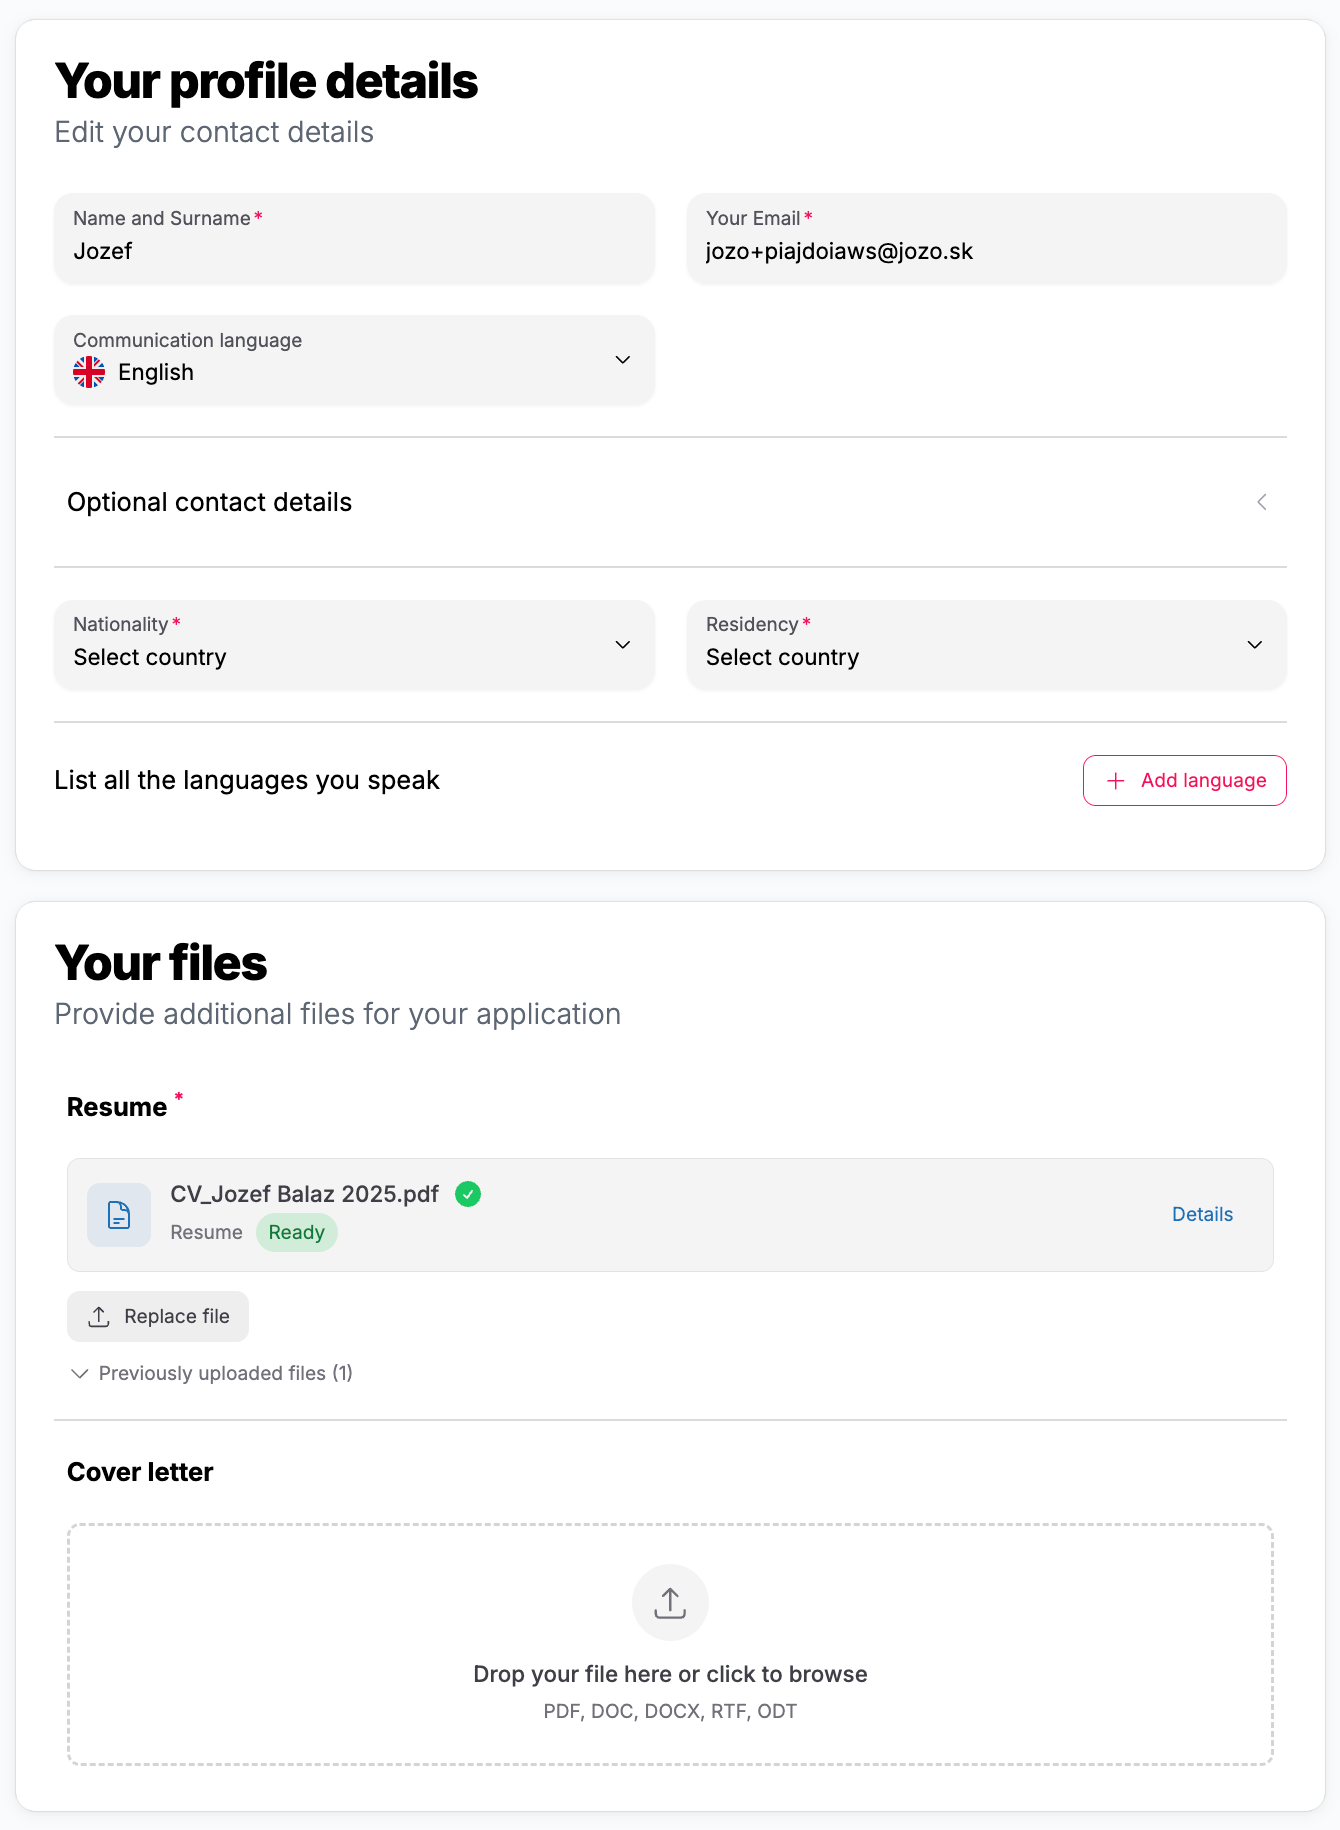This screenshot has height=1830, width=1340.
Task: Focus the Name and Surname input field
Action: (354, 238)
